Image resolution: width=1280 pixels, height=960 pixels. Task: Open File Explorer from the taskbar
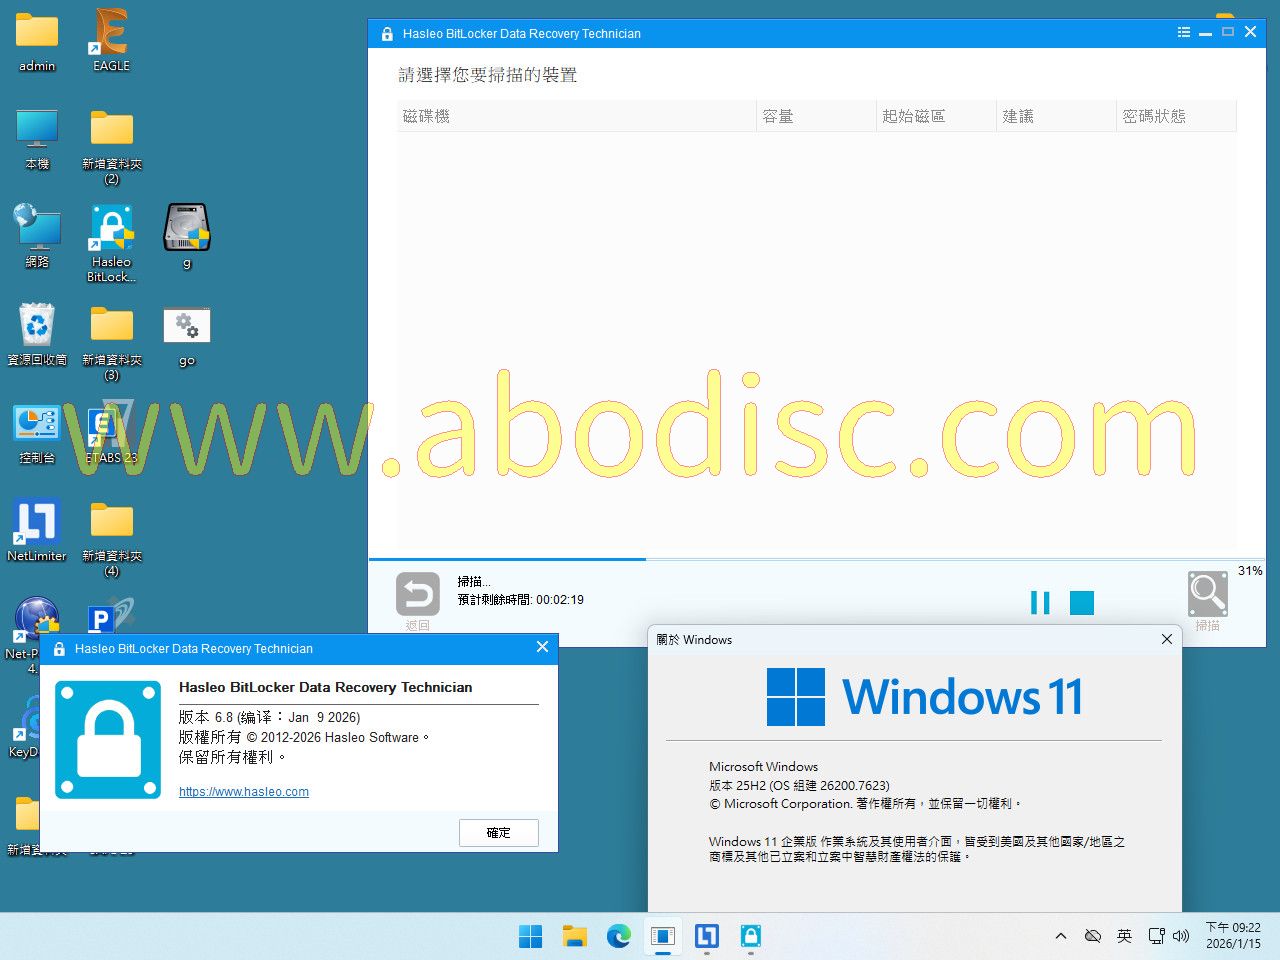pyautogui.click(x=574, y=936)
